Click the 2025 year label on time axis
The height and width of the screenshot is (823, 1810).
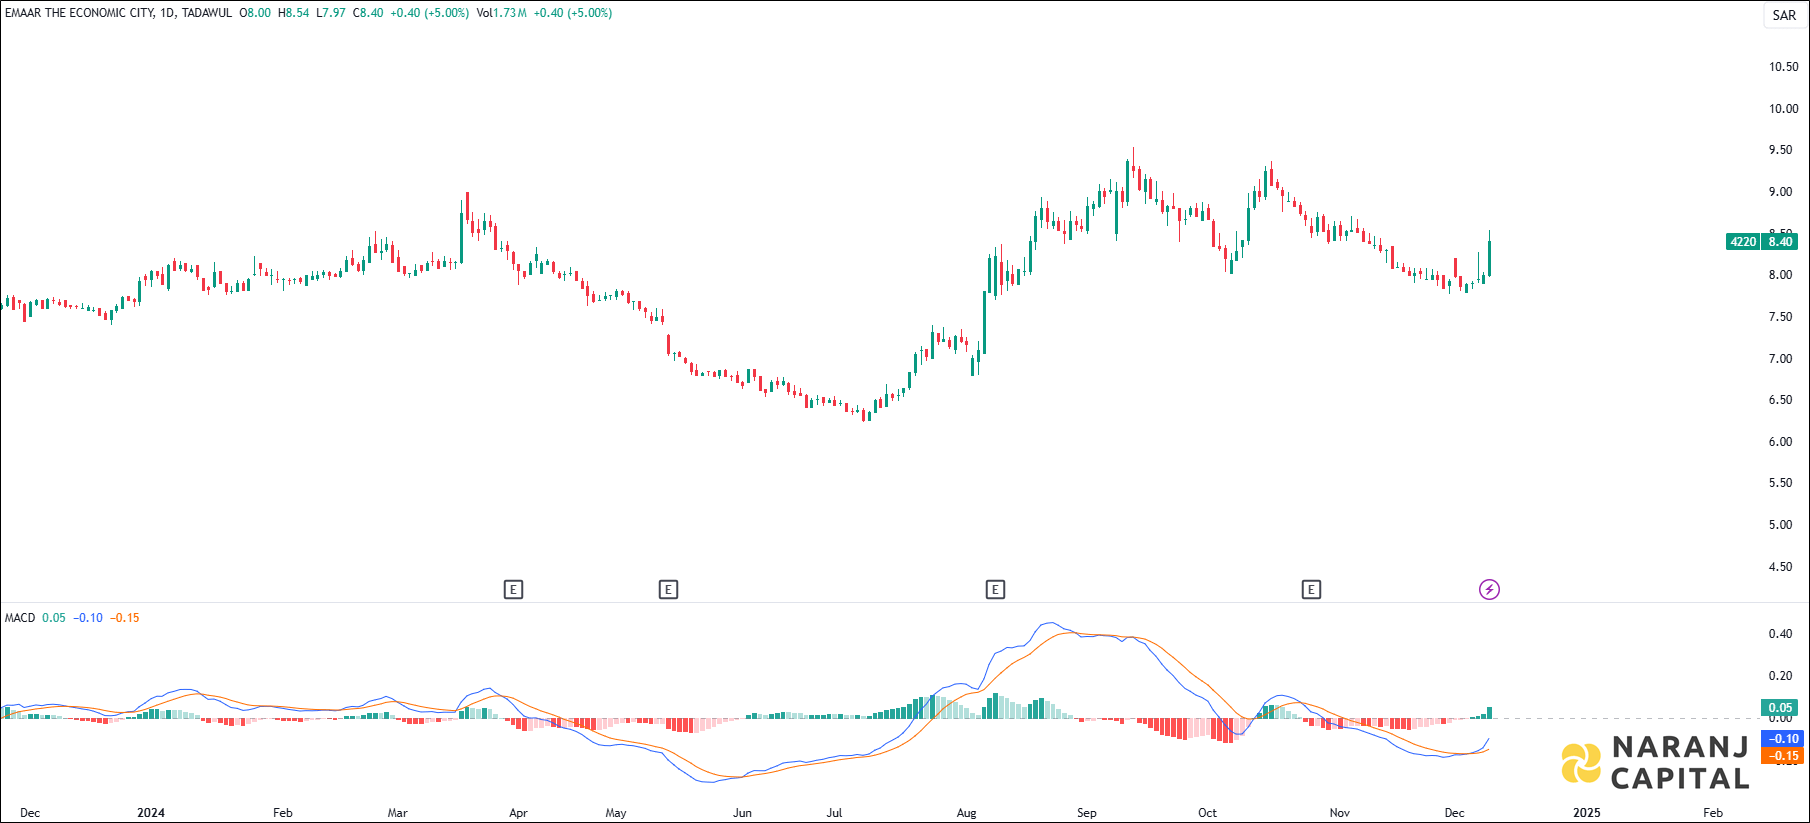[x=1586, y=813]
